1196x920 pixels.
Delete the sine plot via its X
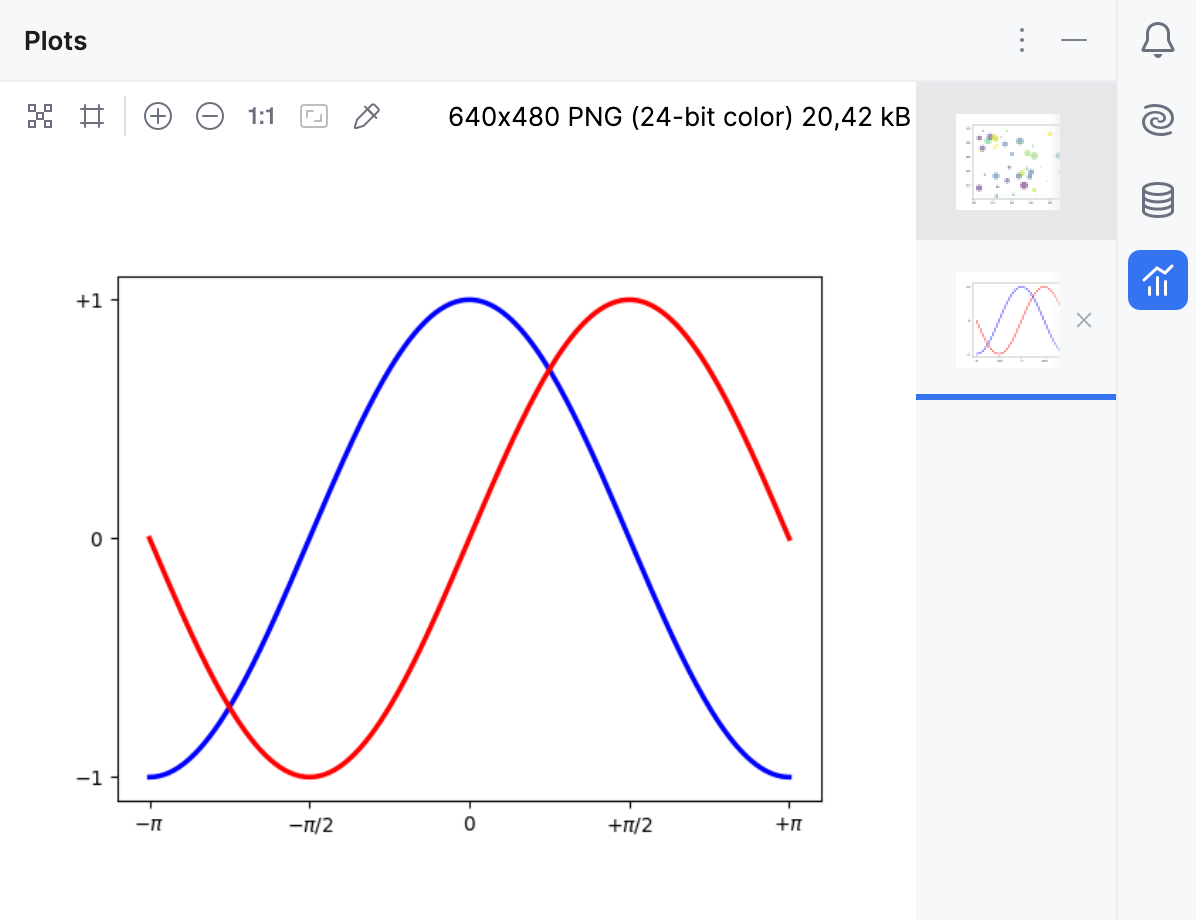[x=1084, y=320]
